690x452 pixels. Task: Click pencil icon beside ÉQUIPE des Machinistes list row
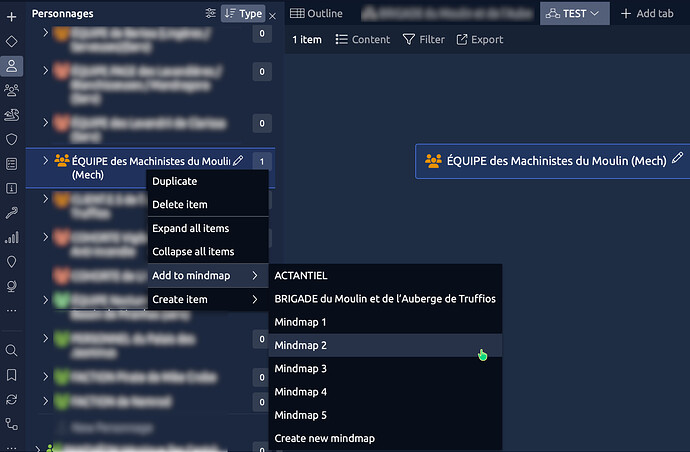238,161
